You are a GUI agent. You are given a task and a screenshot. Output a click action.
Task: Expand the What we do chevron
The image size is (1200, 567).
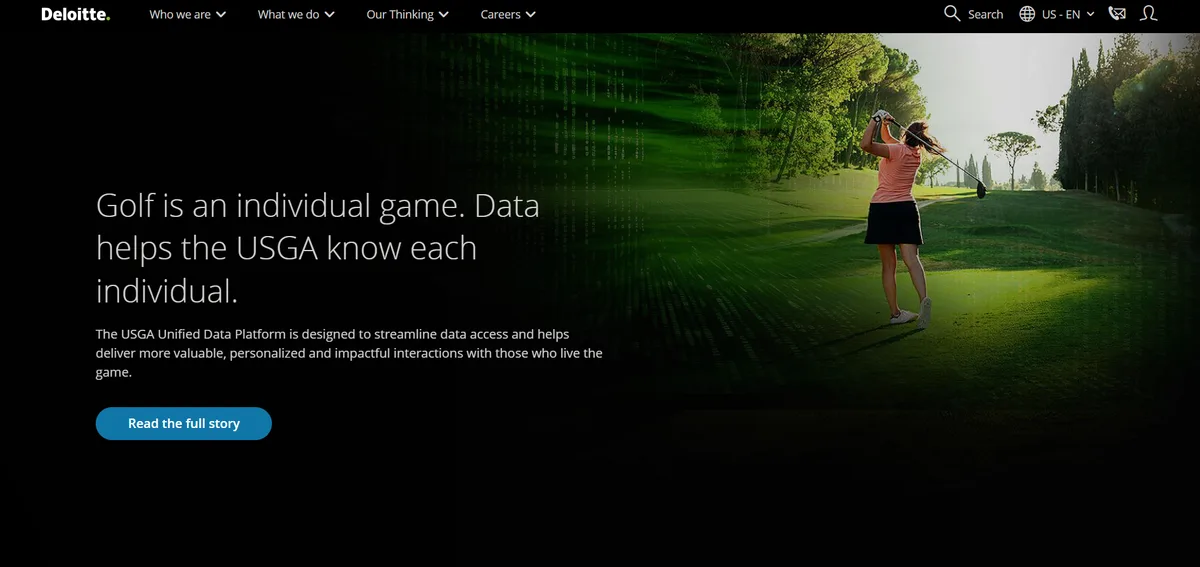click(329, 15)
